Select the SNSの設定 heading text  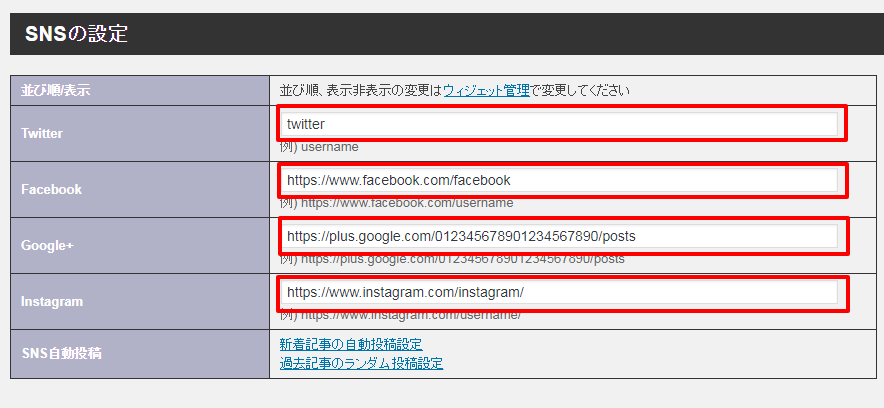[x=77, y=34]
